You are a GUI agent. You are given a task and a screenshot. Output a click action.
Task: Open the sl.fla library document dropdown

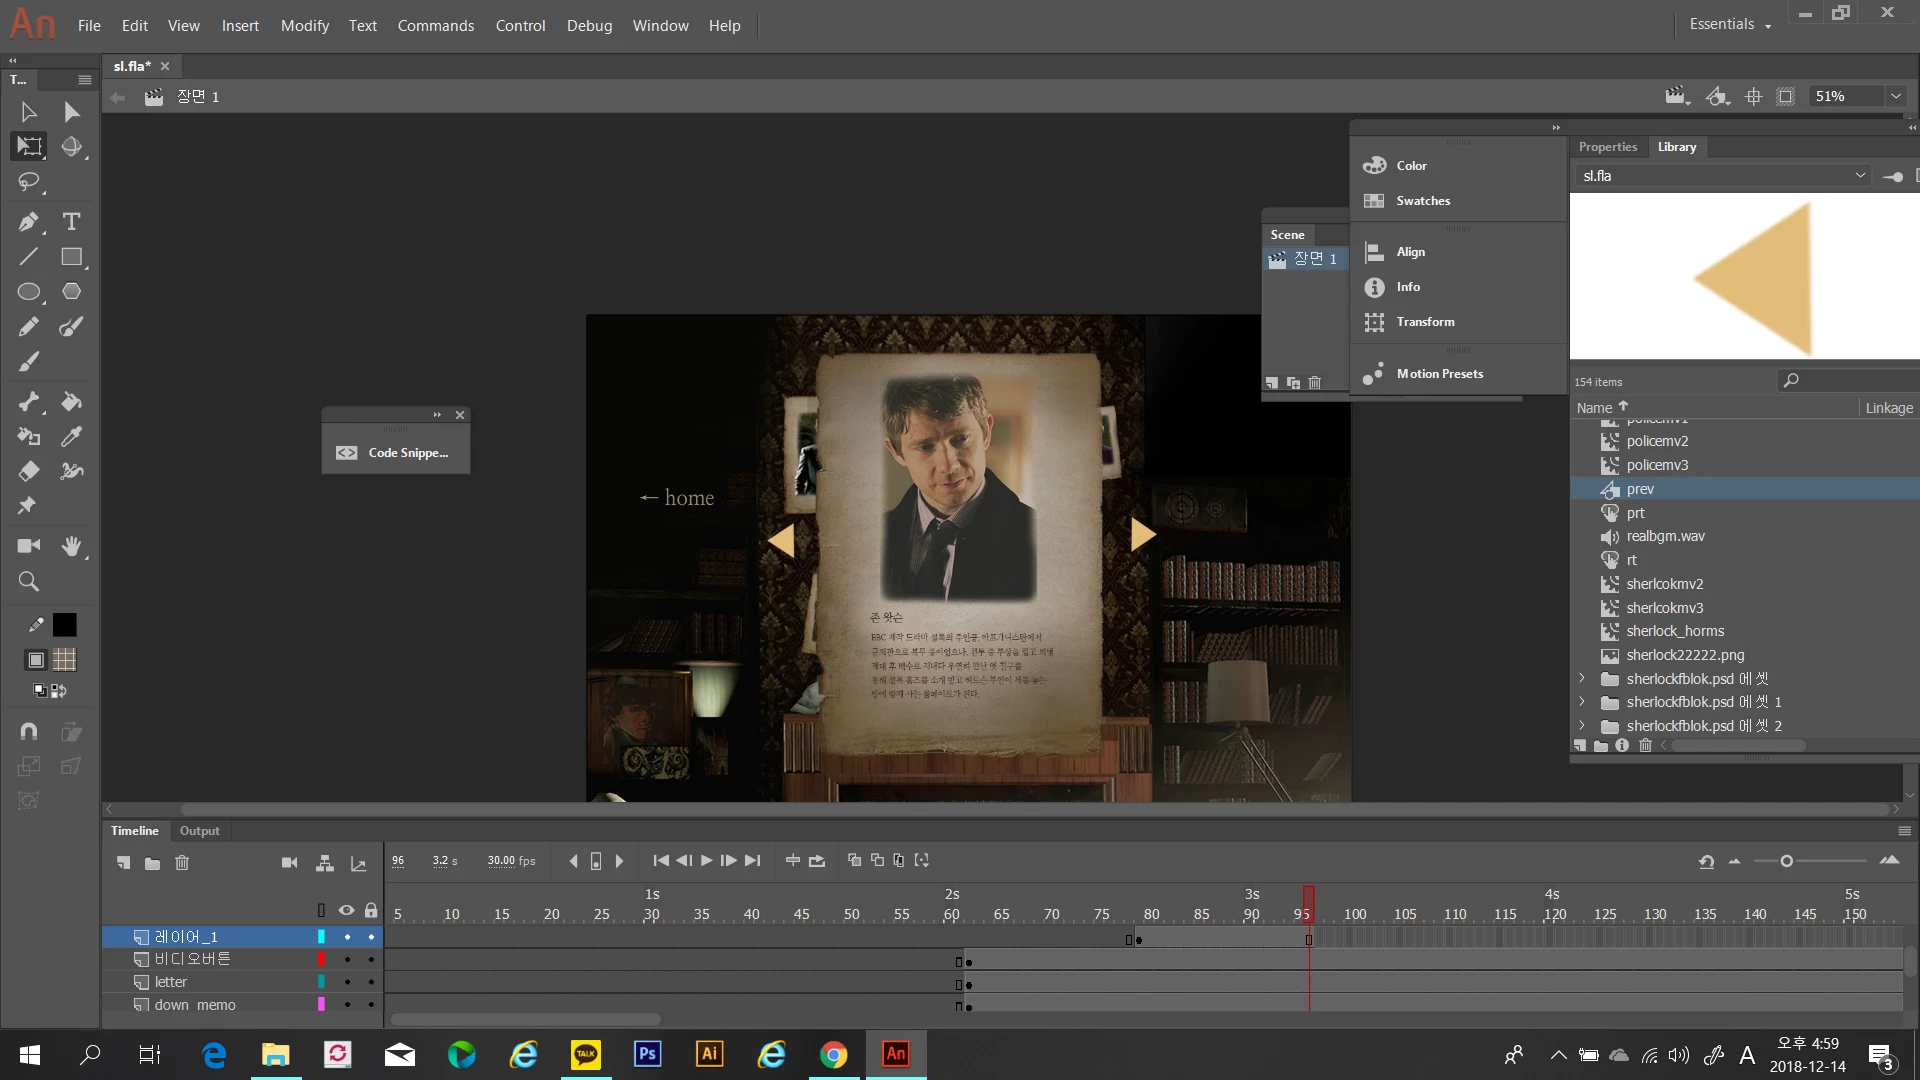[1859, 175]
